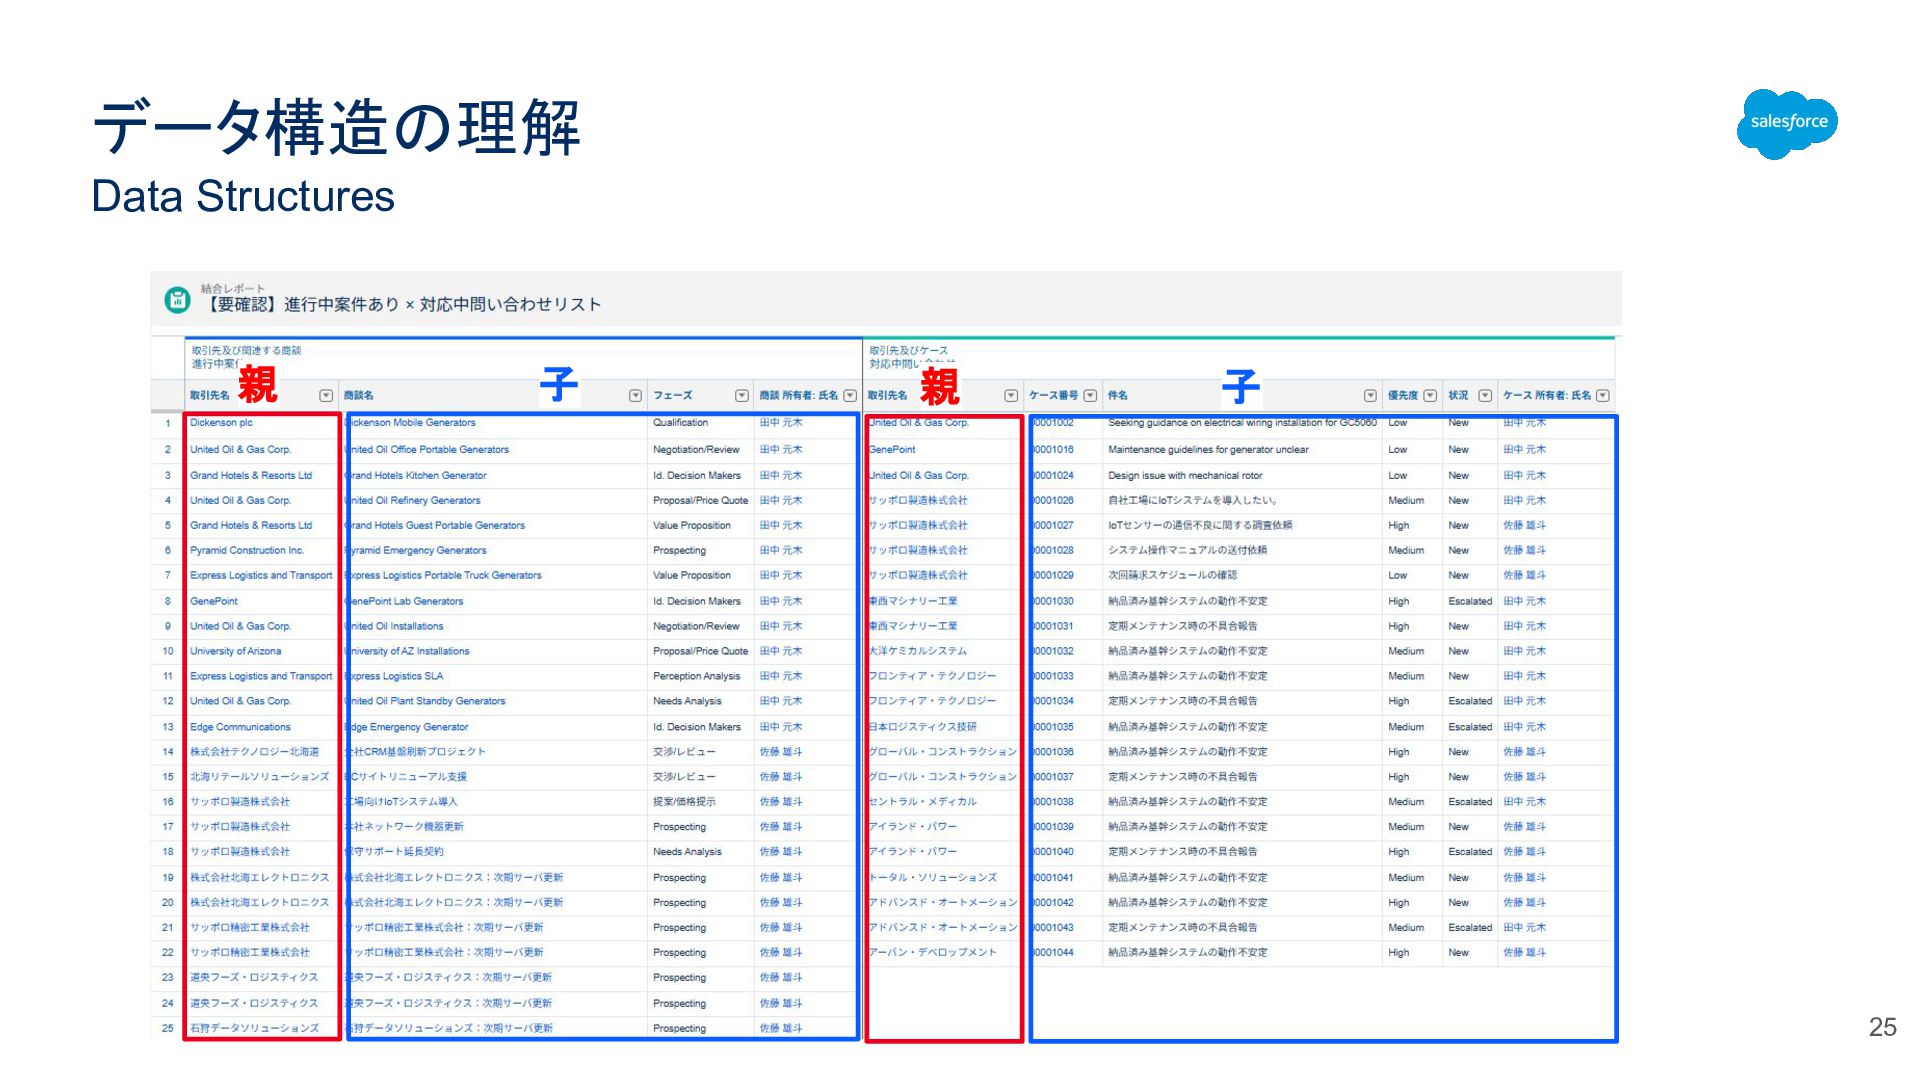Screen dimensions: 1918x1080
Task: Open the 取引先名 column menu in the cases block
Action: pos(1011,396)
